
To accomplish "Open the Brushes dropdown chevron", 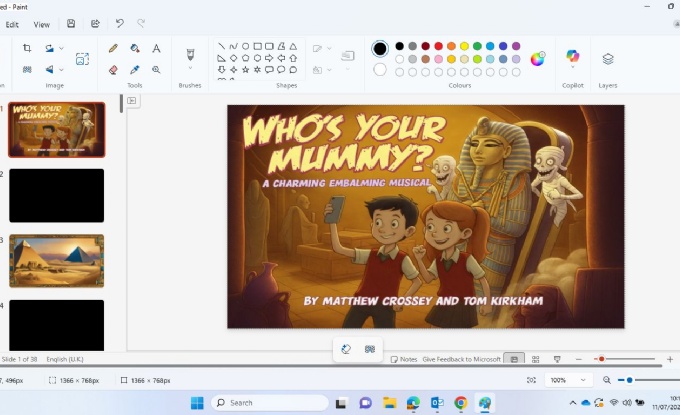I will pyautogui.click(x=190, y=68).
